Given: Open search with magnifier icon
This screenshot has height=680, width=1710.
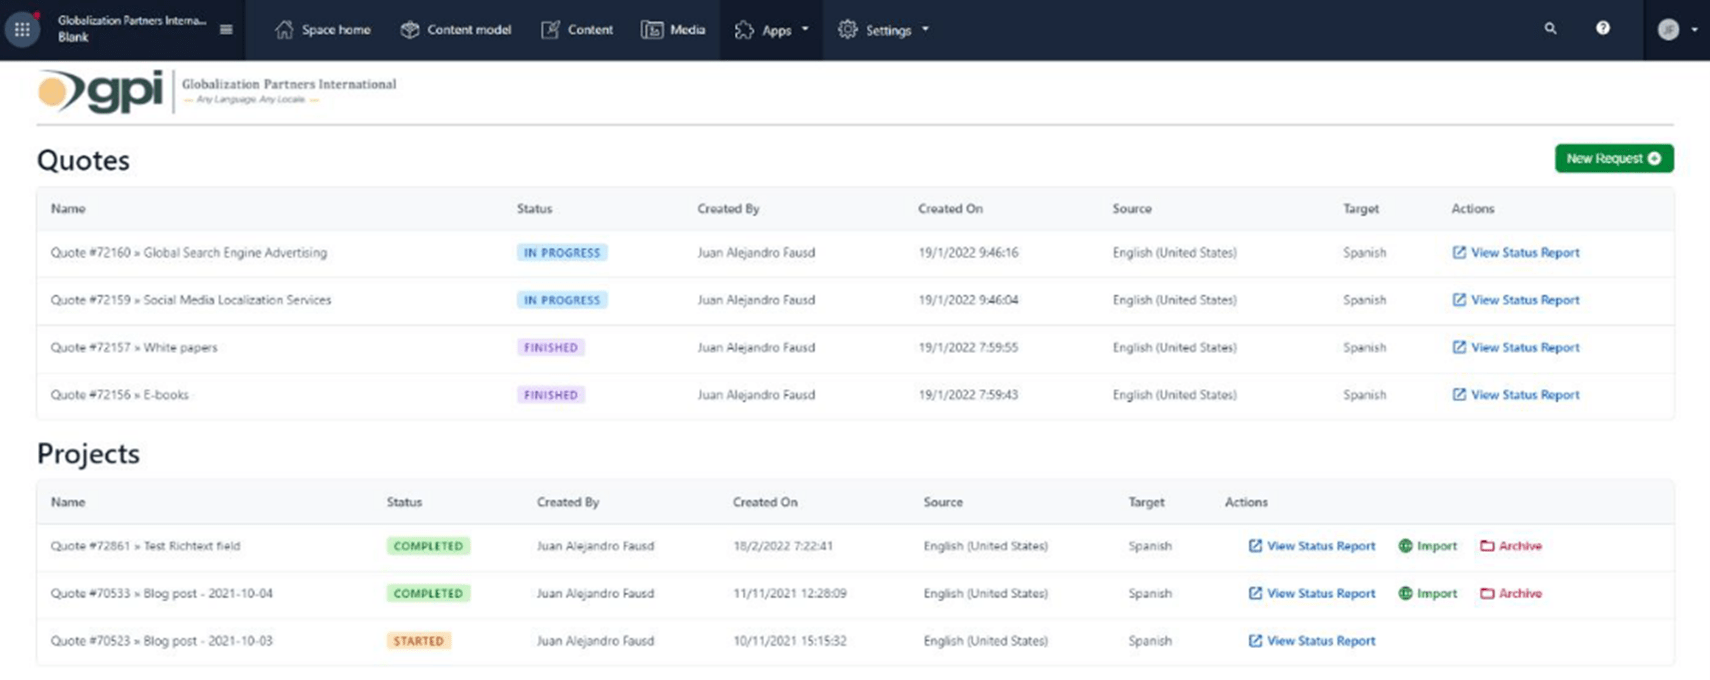Looking at the screenshot, I should point(1550,29).
